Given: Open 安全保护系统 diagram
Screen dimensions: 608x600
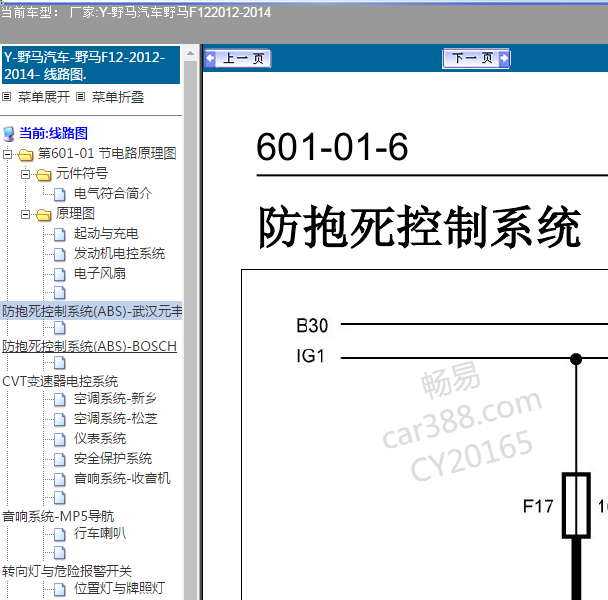Looking at the screenshot, I should click(113, 459).
